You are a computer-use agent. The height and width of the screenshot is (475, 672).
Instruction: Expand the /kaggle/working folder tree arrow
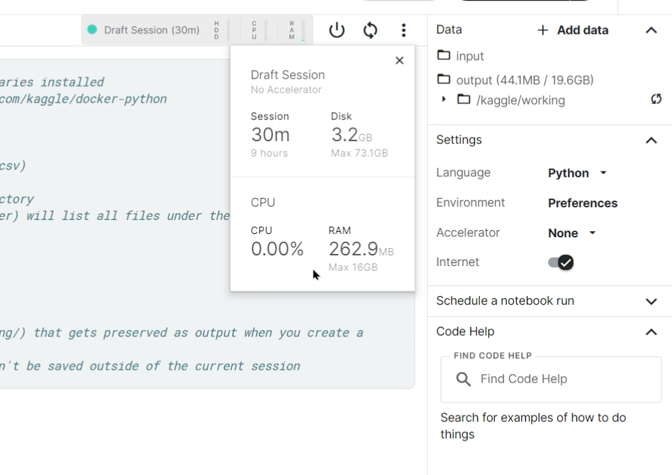click(444, 100)
